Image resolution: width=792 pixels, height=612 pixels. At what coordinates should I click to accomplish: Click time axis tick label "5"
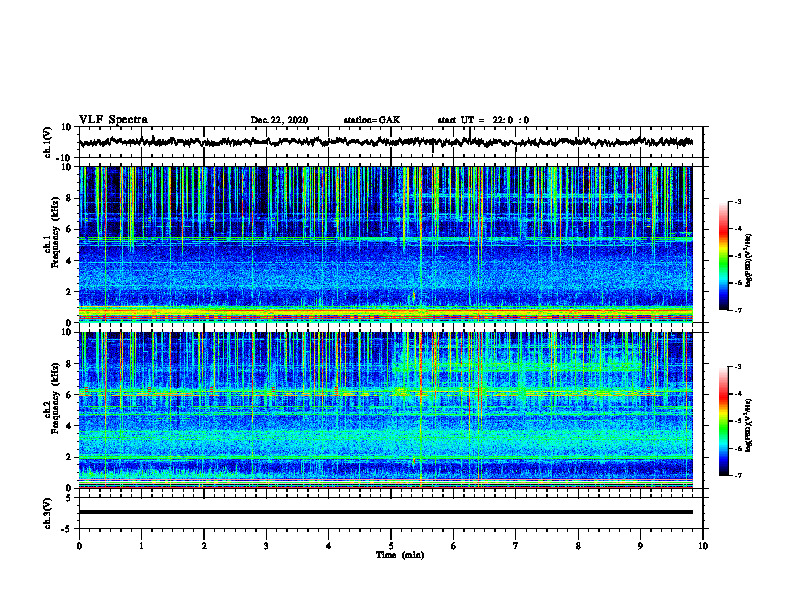pyautogui.click(x=391, y=546)
